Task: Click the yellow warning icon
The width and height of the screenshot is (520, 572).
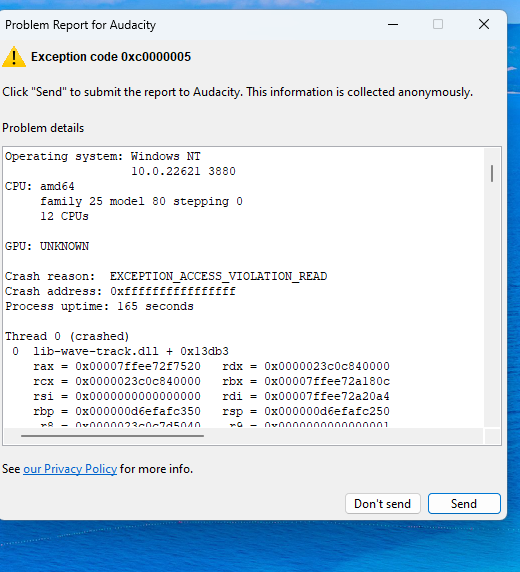Action: click(14, 57)
